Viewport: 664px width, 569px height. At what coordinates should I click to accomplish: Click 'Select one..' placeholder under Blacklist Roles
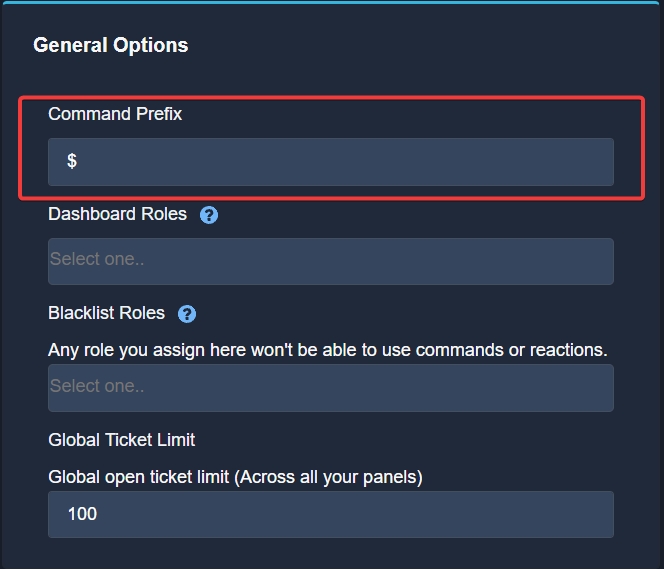click(x=97, y=386)
